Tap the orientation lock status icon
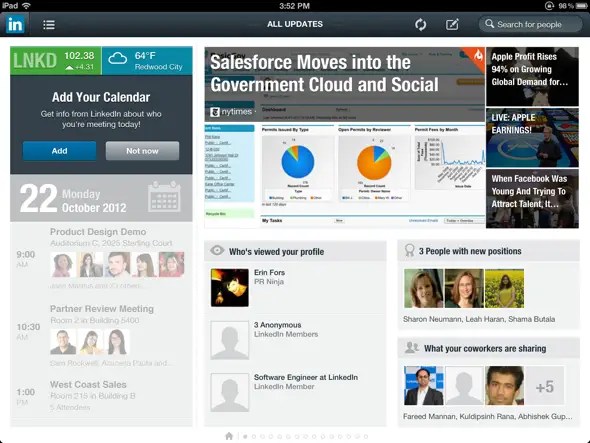590x443 pixels. pos(549,6)
